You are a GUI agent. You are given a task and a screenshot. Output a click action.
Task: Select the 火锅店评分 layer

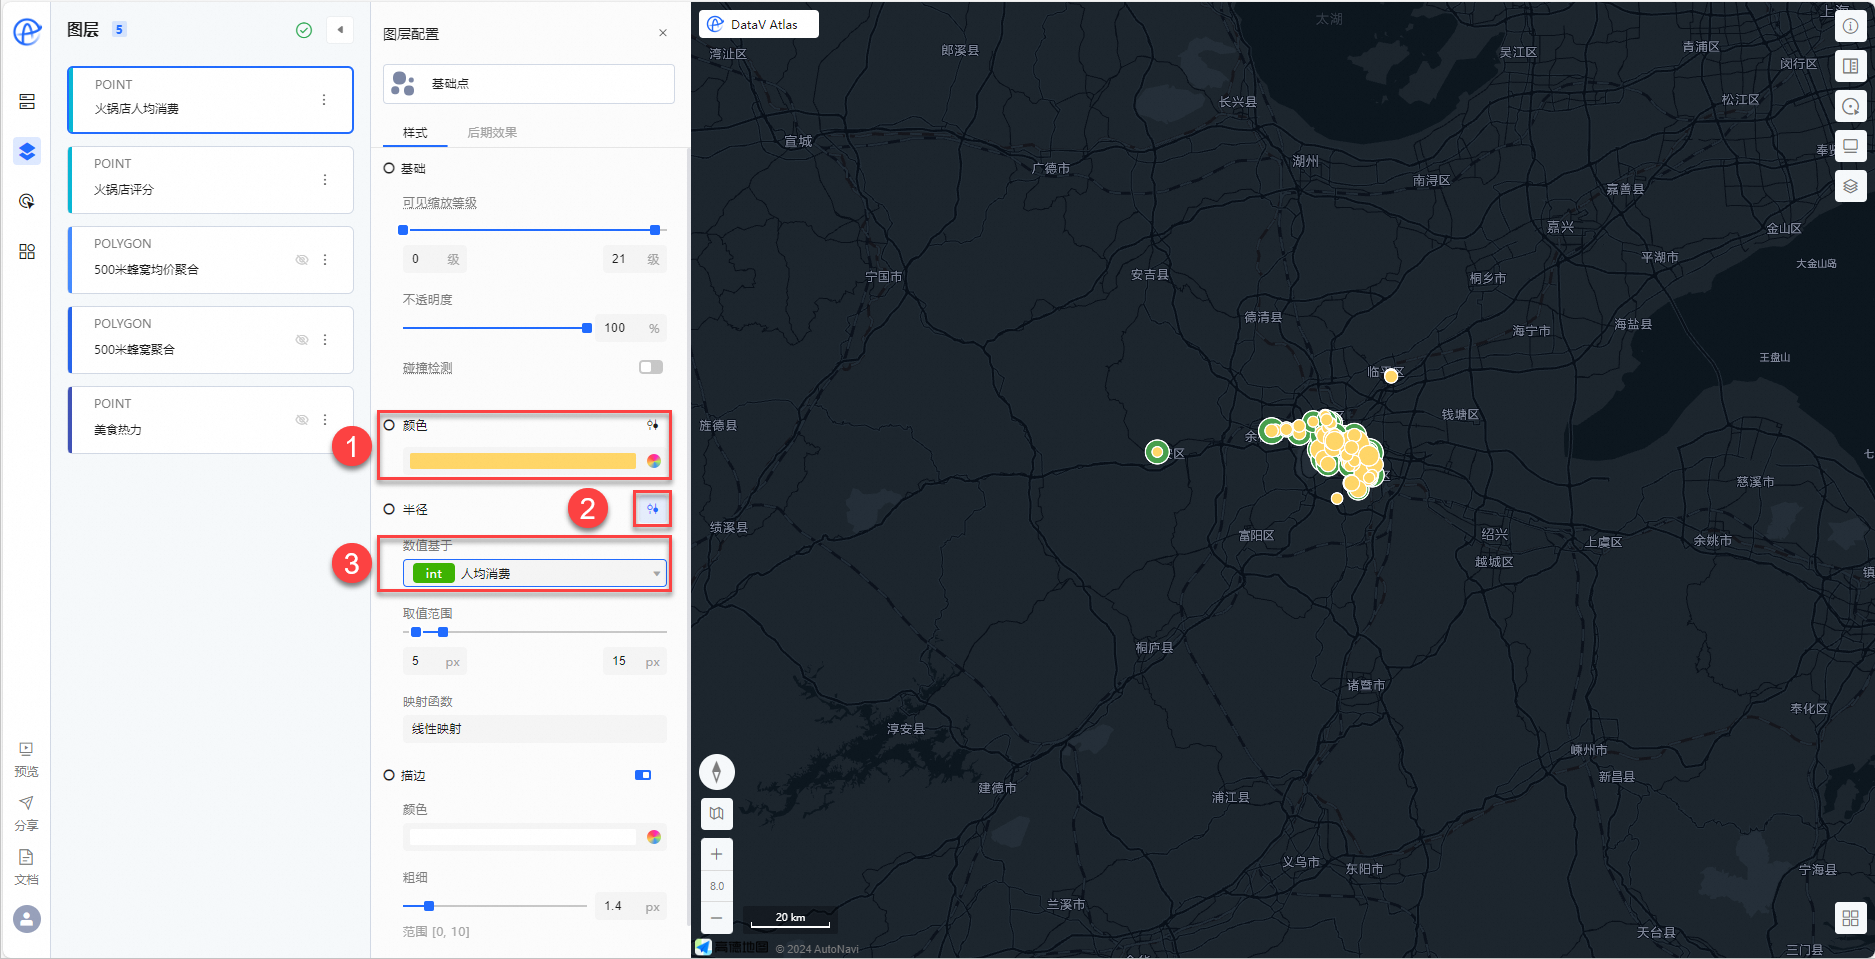211,180
